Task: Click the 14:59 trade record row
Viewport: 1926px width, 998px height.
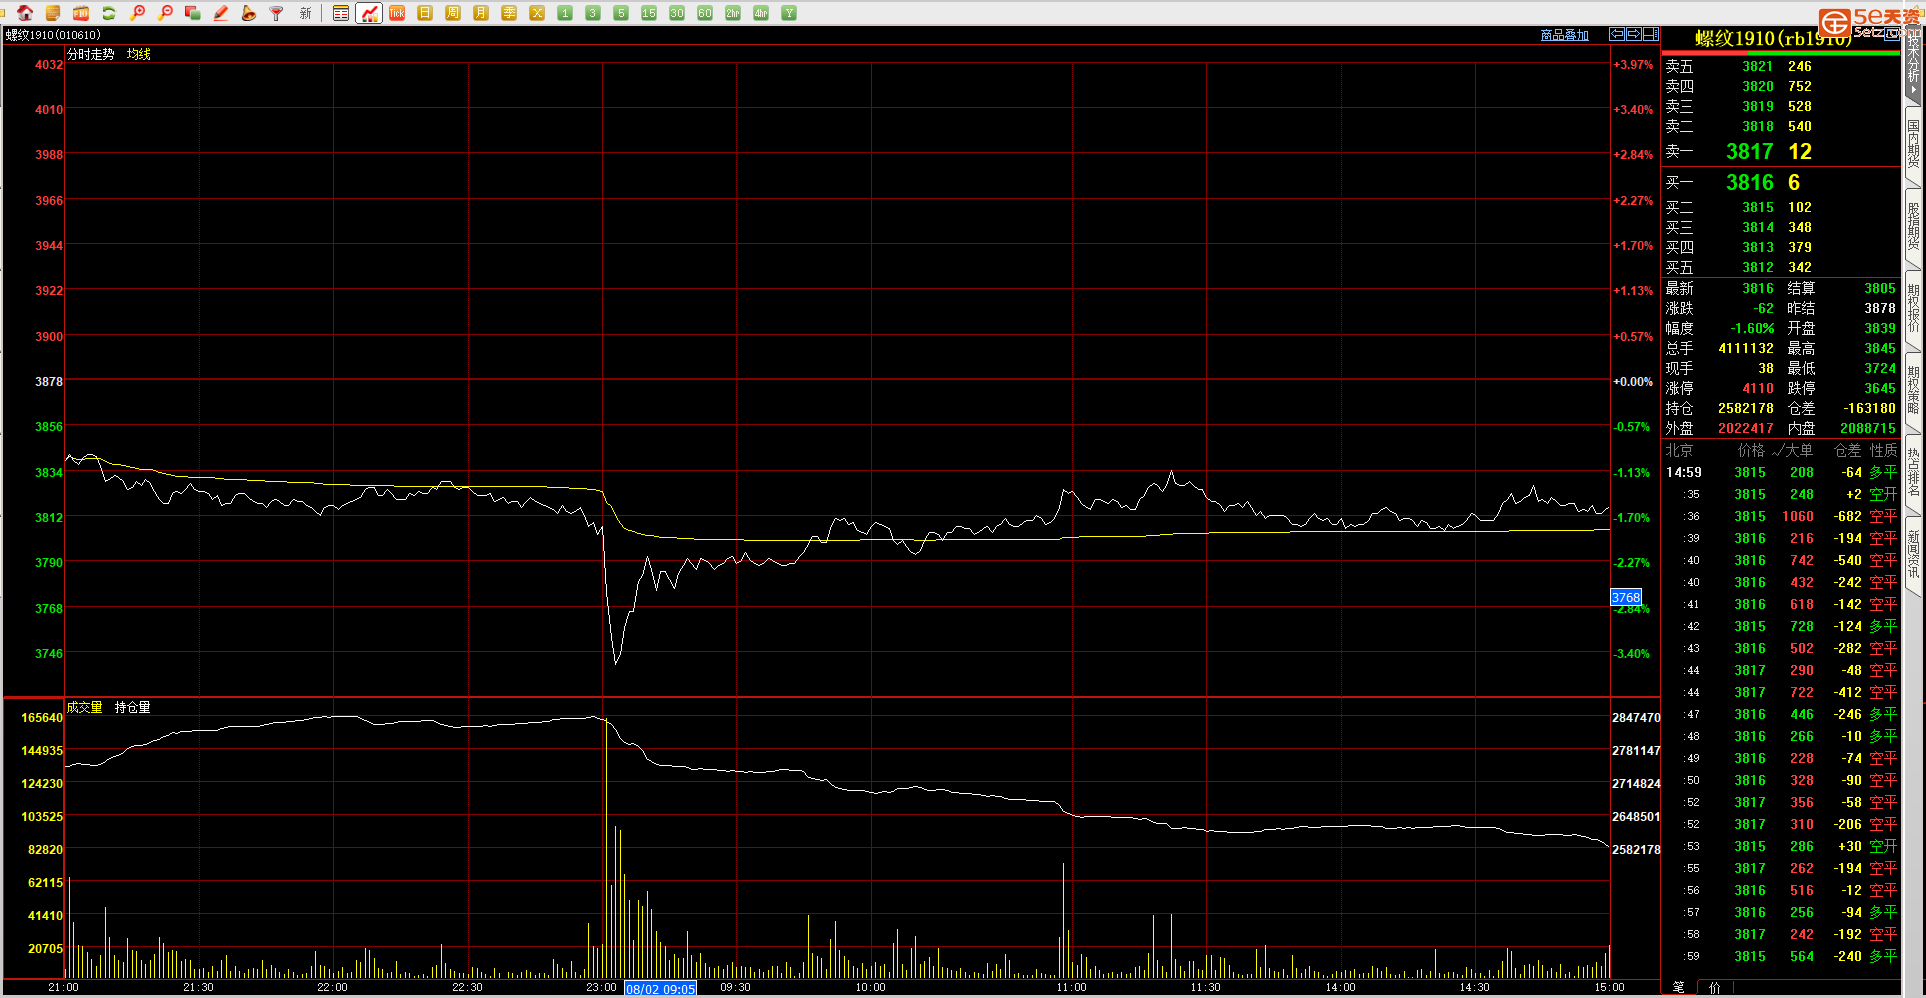Action: click(1780, 472)
